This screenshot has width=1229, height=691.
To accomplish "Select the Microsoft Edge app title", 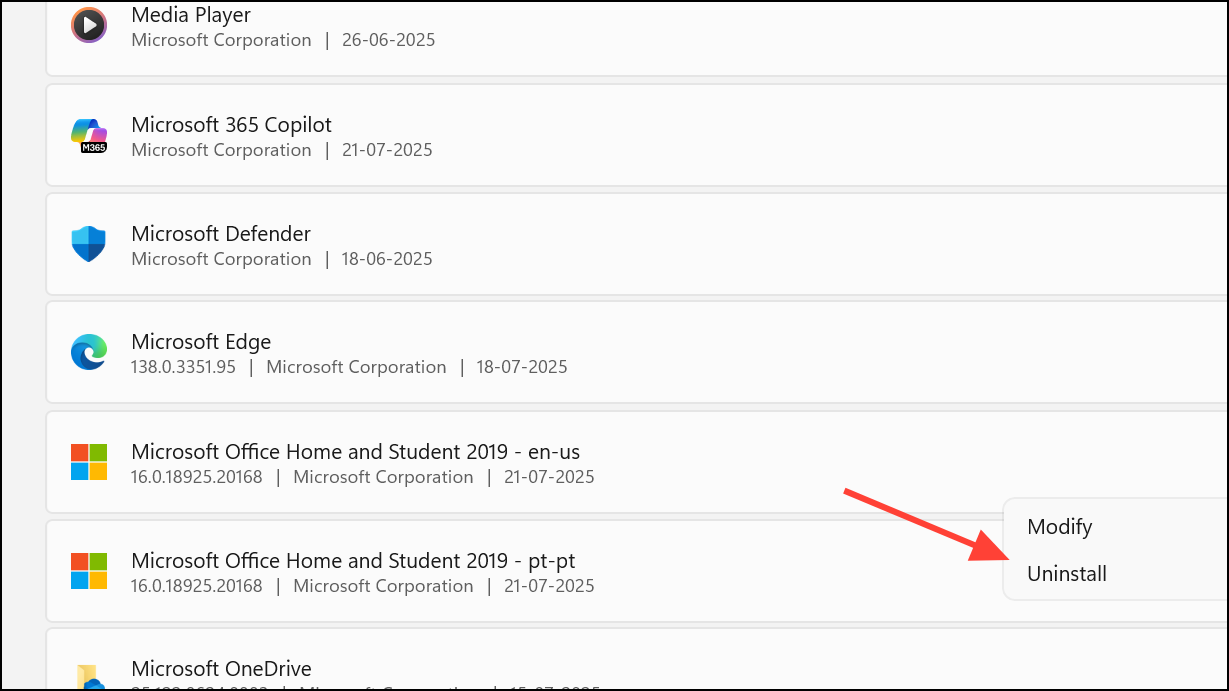I will click(201, 343).
